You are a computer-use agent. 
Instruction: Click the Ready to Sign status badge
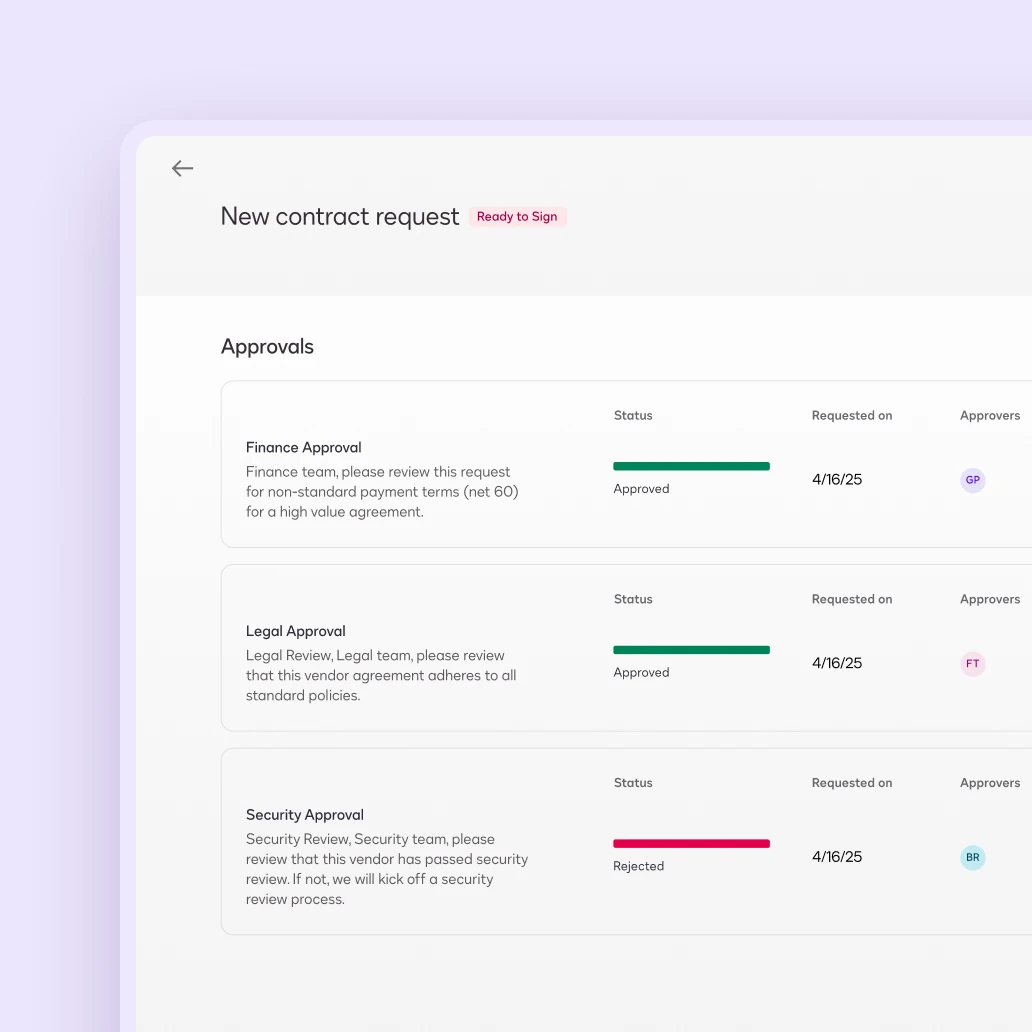point(517,217)
